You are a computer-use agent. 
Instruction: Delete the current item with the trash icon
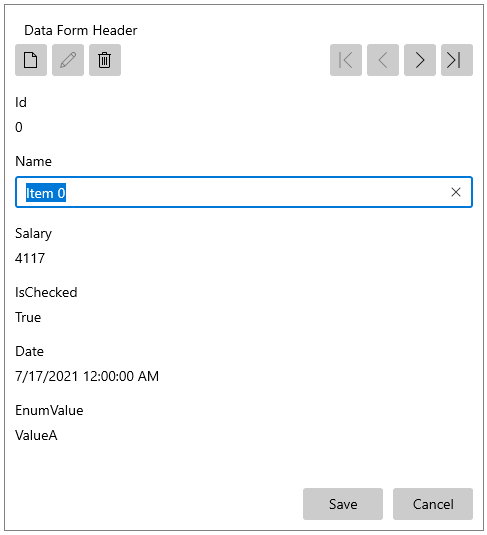(x=105, y=60)
